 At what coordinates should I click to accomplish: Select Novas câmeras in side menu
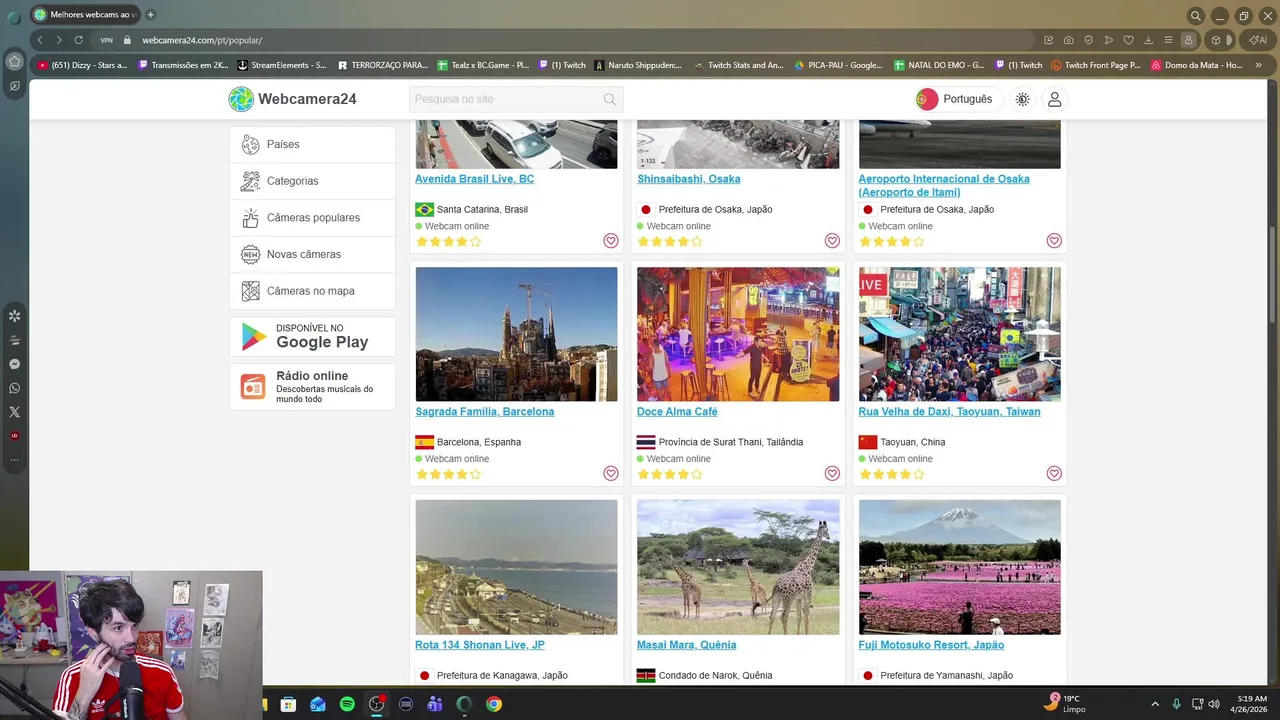312,254
